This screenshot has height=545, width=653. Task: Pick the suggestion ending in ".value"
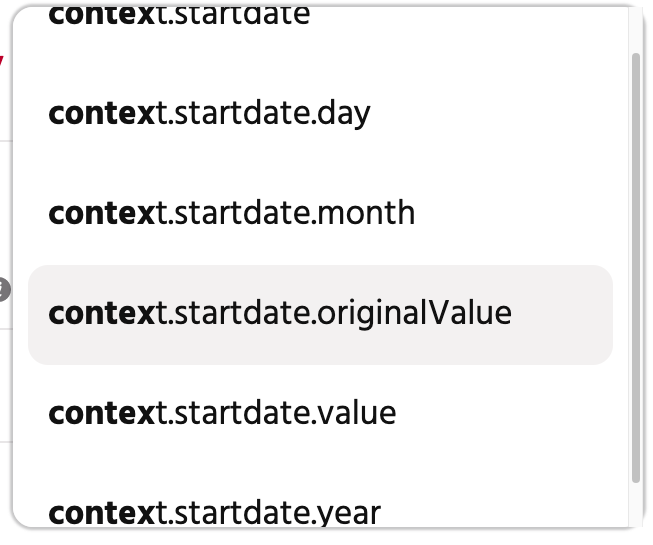click(x=222, y=413)
